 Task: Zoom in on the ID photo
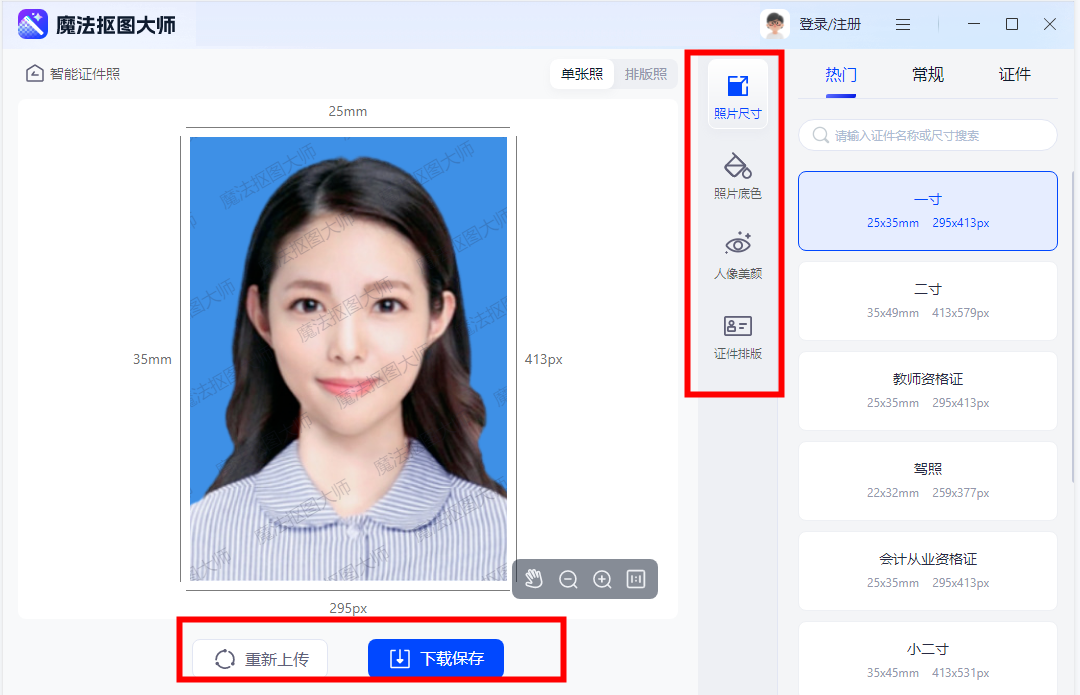601,578
